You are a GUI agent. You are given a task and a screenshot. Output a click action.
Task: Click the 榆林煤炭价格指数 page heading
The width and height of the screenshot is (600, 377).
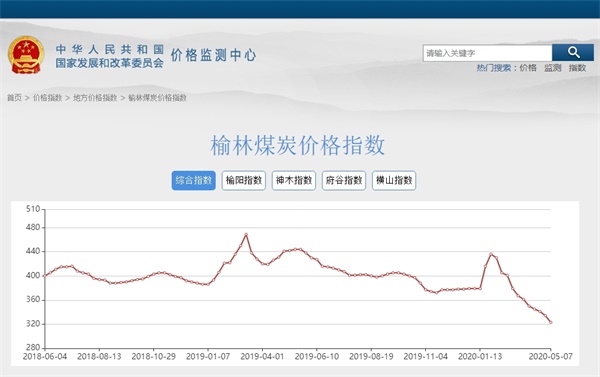click(x=297, y=145)
